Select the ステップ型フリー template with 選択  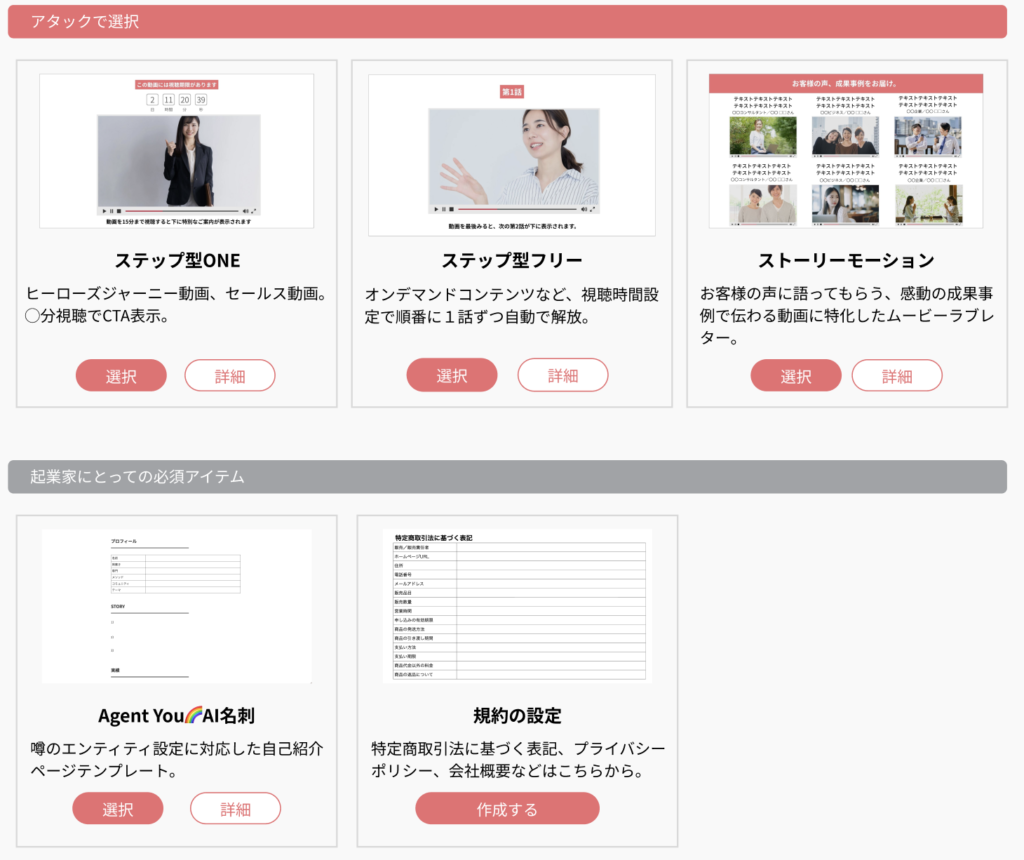(451, 375)
